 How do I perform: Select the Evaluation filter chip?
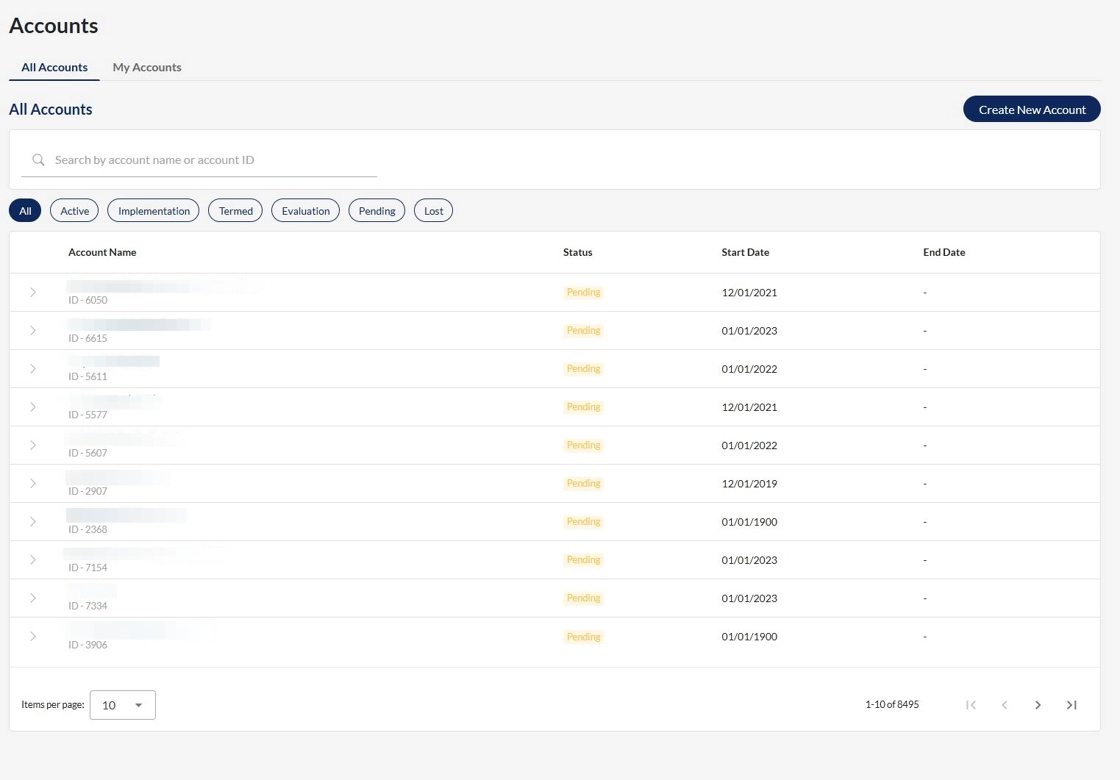pyautogui.click(x=305, y=211)
